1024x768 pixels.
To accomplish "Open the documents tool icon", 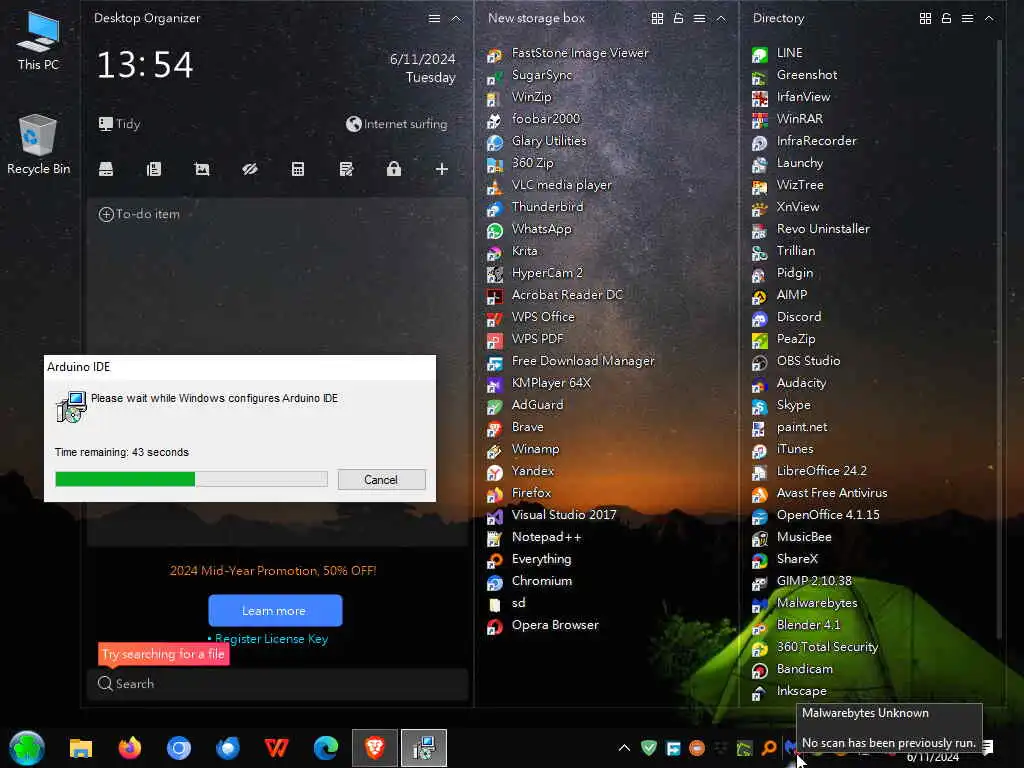I will (154, 170).
